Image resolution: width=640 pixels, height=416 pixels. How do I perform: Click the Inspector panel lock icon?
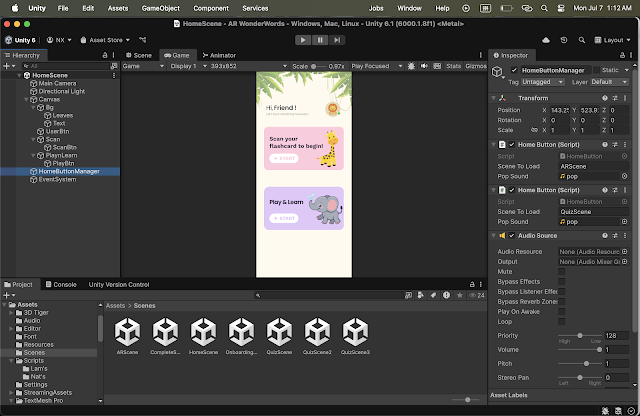[x=621, y=55]
